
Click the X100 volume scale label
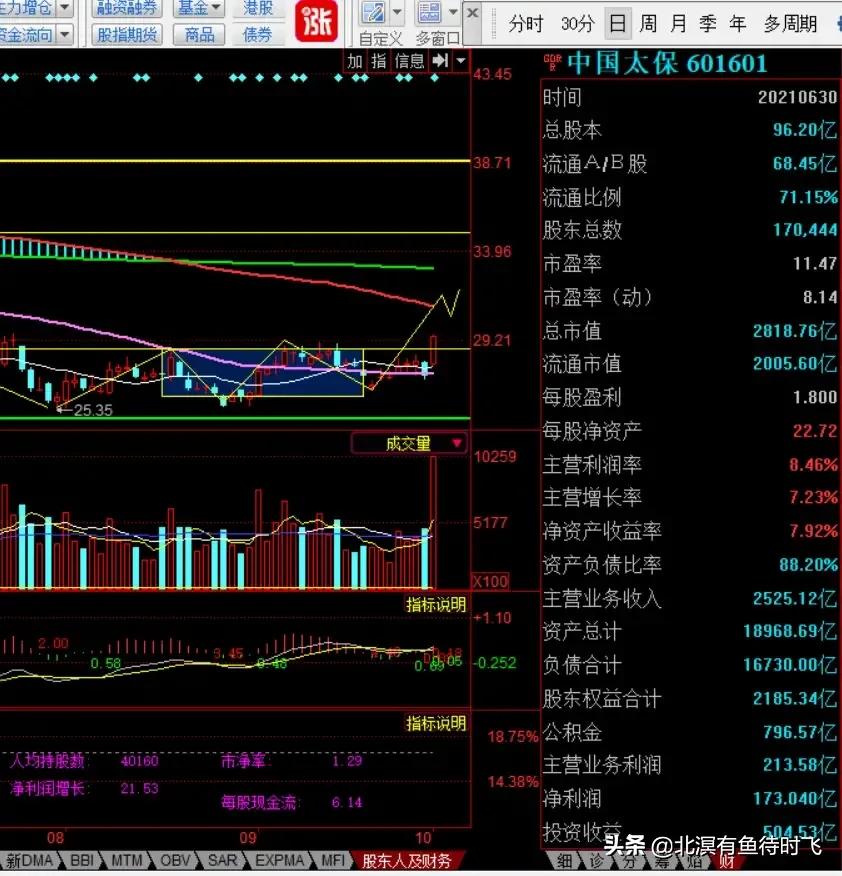[491, 582]
